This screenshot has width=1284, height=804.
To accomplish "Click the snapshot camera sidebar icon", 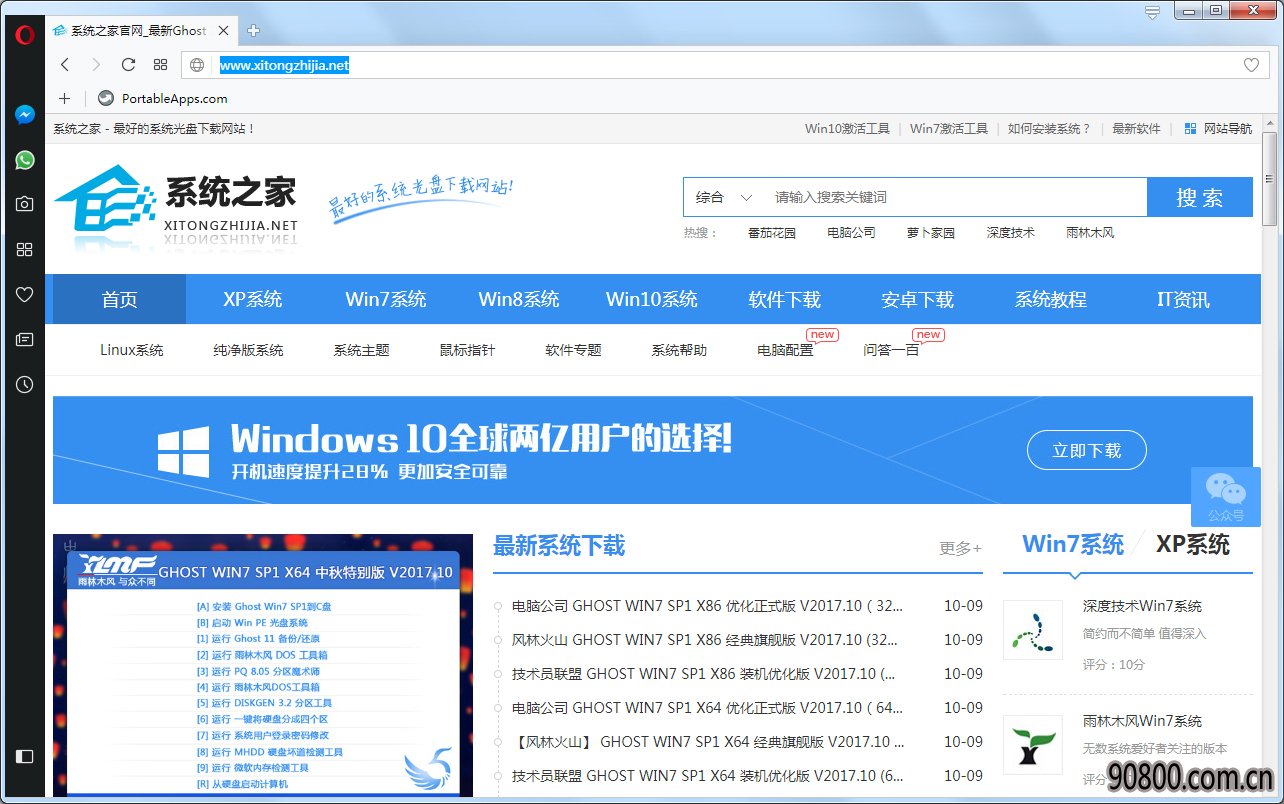I will [25, 204].
